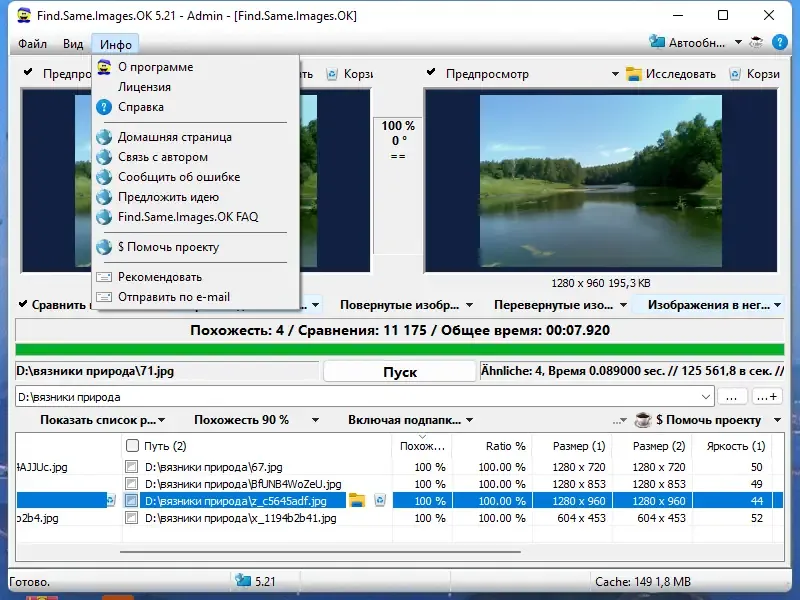800x600 pixels.
Task: Open folder icon in the selected z_c5645adf.jpg row
Action: [357, 501]
